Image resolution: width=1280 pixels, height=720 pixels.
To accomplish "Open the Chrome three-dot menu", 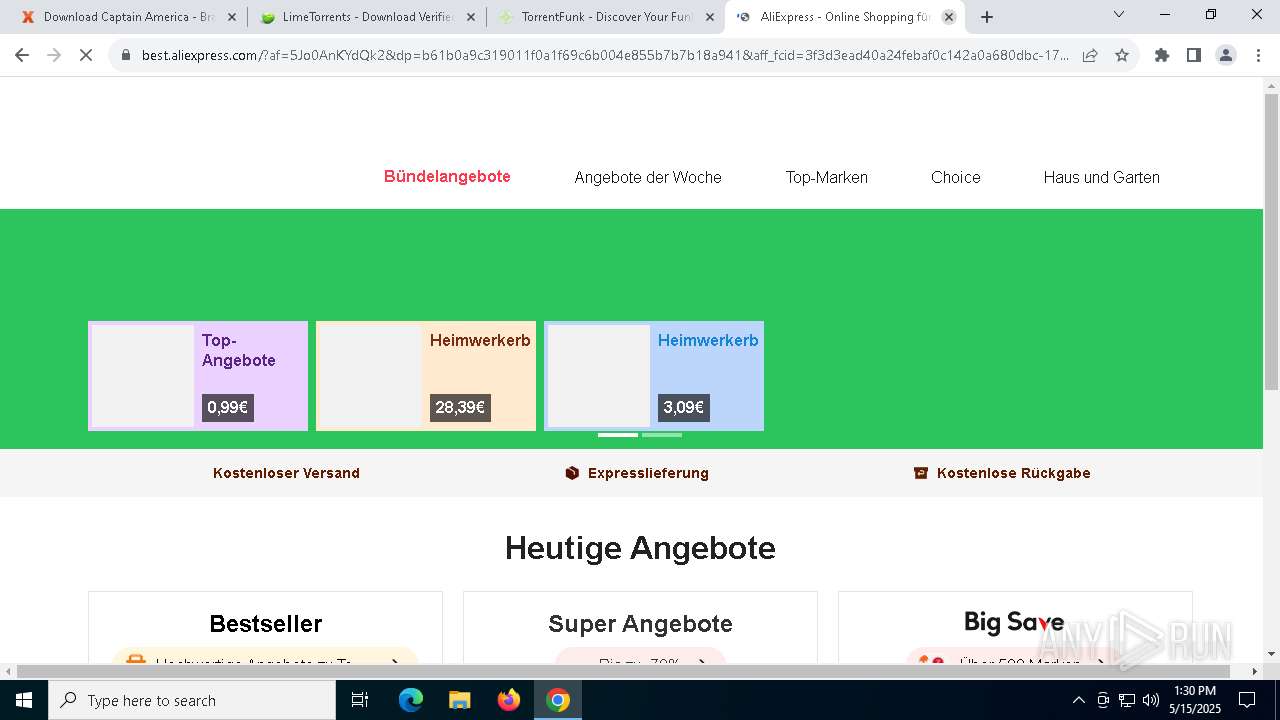I will click(x=1258, y=55).
